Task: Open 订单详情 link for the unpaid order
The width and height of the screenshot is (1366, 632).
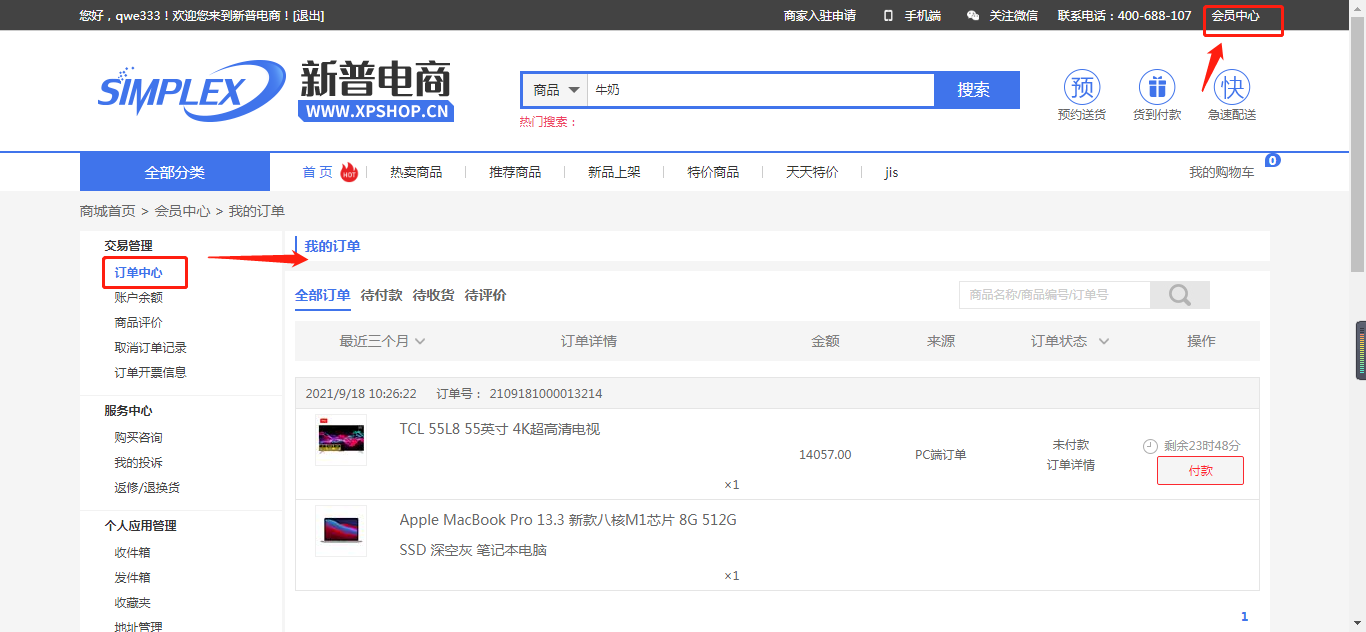Action: point(1070,465)
